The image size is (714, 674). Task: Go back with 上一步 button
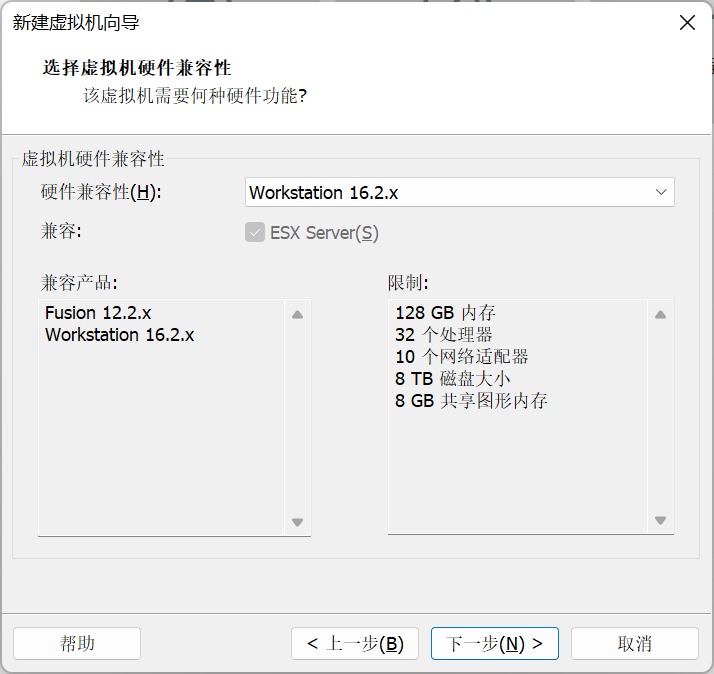click(355, 643)
